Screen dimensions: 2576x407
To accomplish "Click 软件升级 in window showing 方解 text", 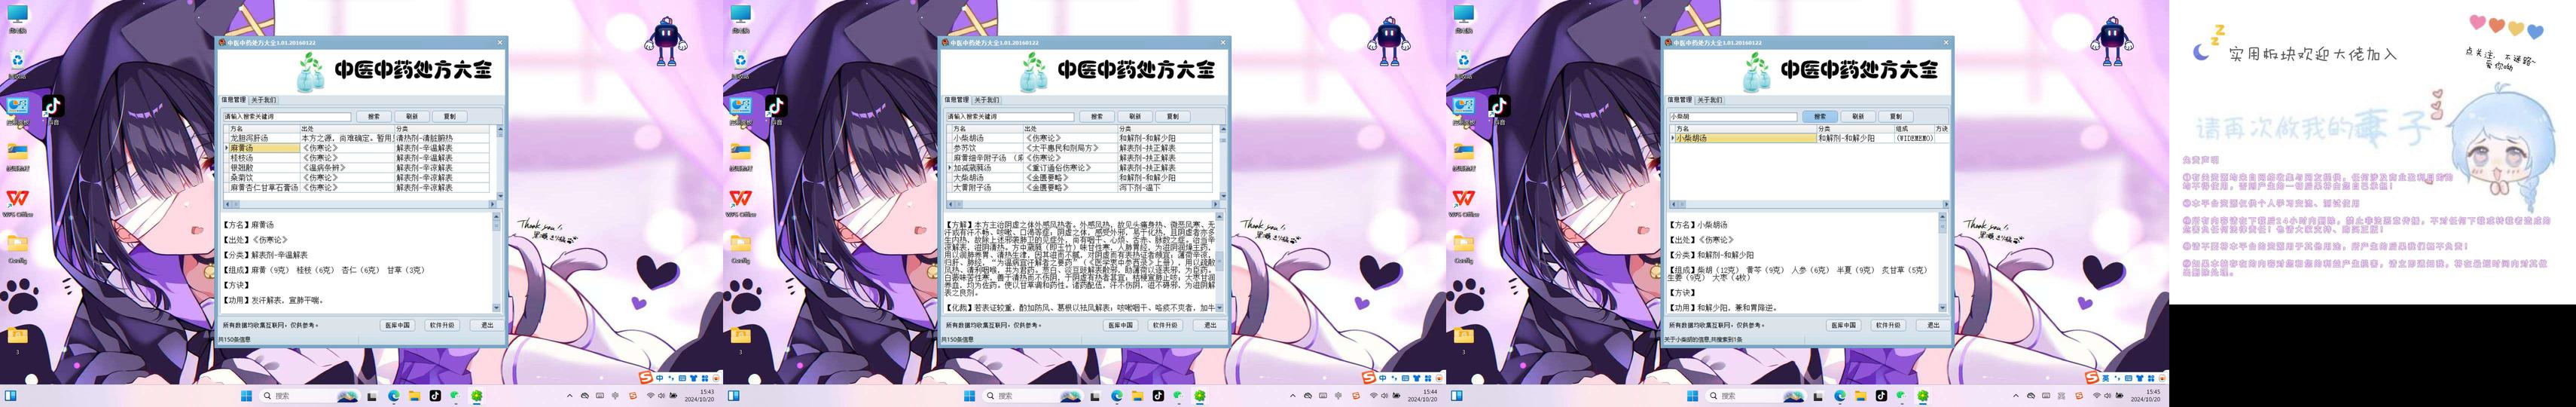I will 1165,325.
